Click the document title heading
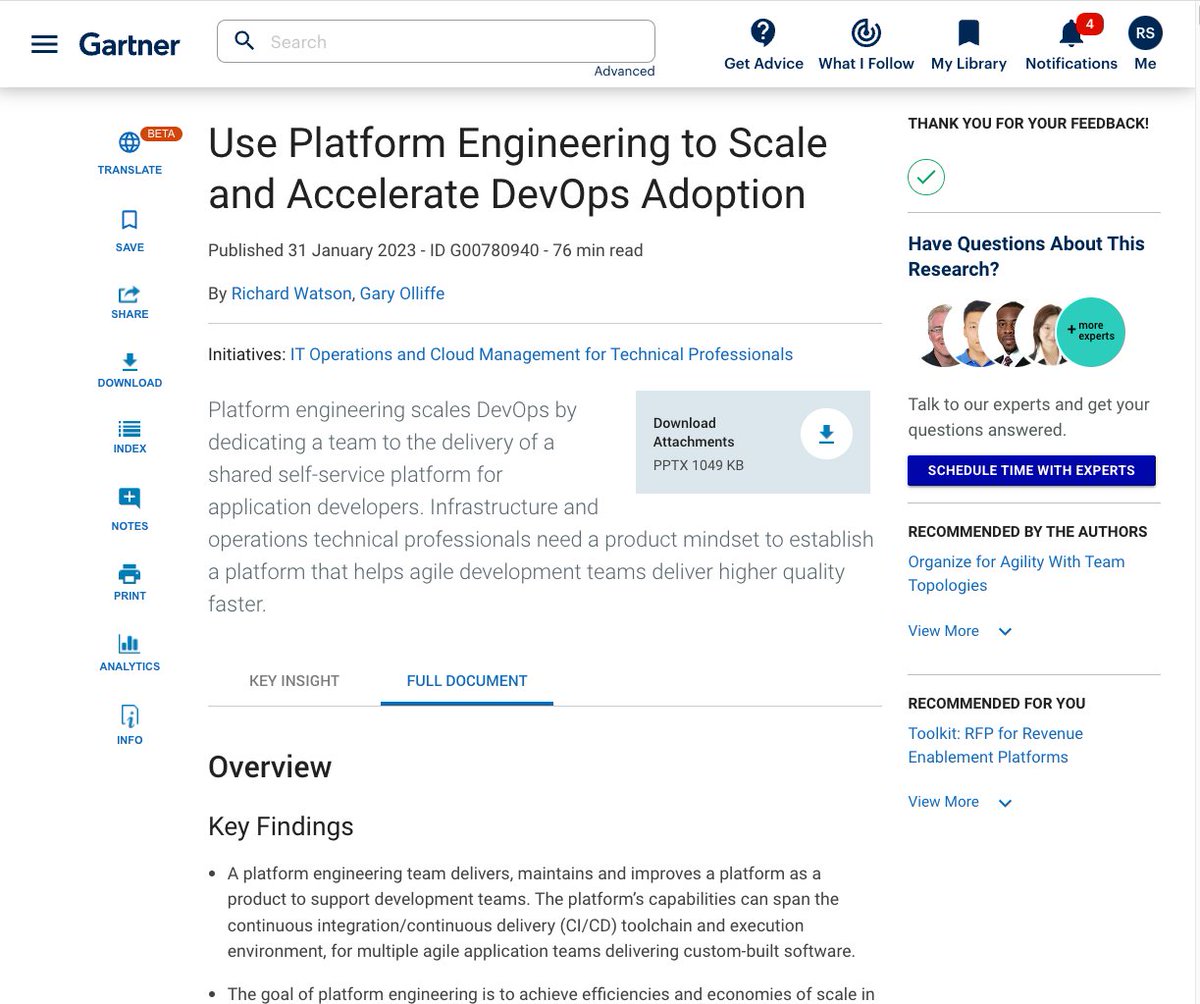 [x=518, y=168]
